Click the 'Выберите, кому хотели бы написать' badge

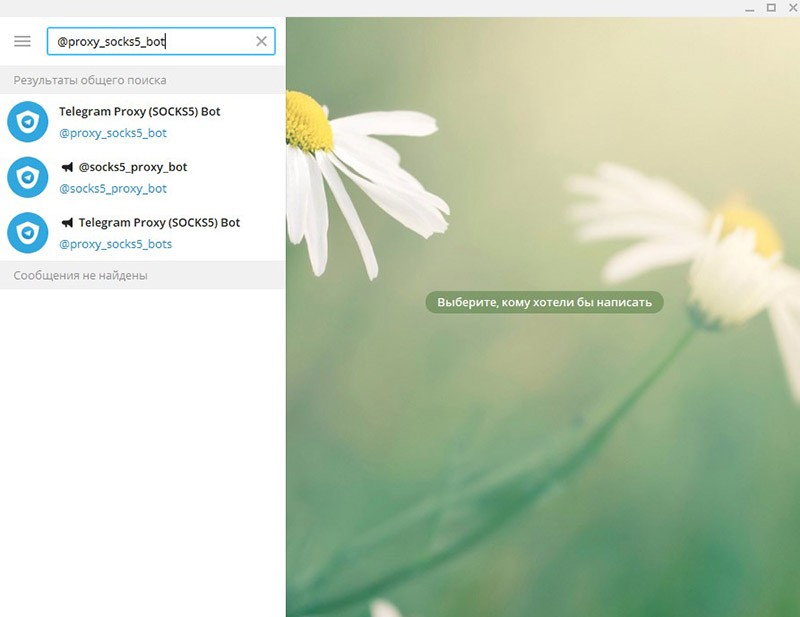pyautogui.click(x=544, y=302)
